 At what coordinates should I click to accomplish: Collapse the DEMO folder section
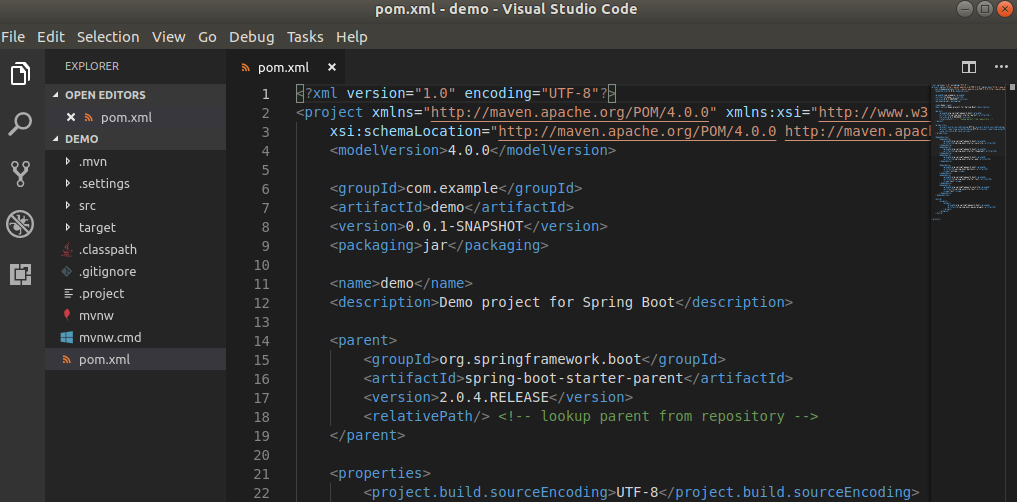pyautogui.click(x=55, y=139)
